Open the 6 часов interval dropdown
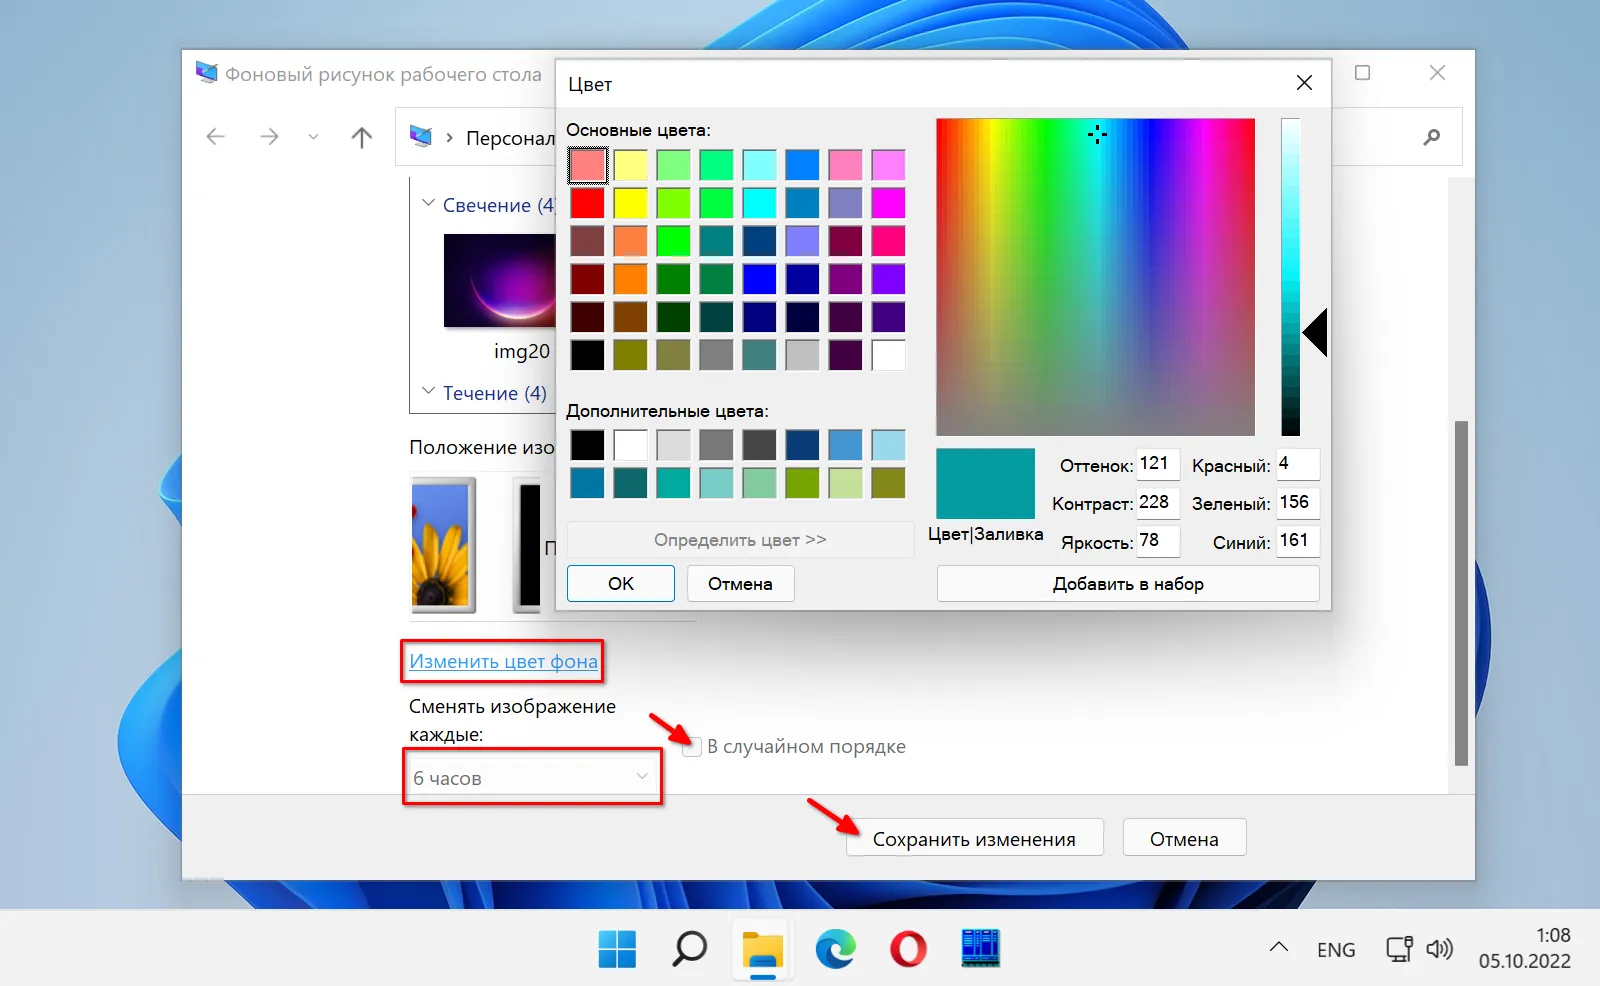Image resolution: width=1600 pixels, height=986 pixels. point(532,778)
